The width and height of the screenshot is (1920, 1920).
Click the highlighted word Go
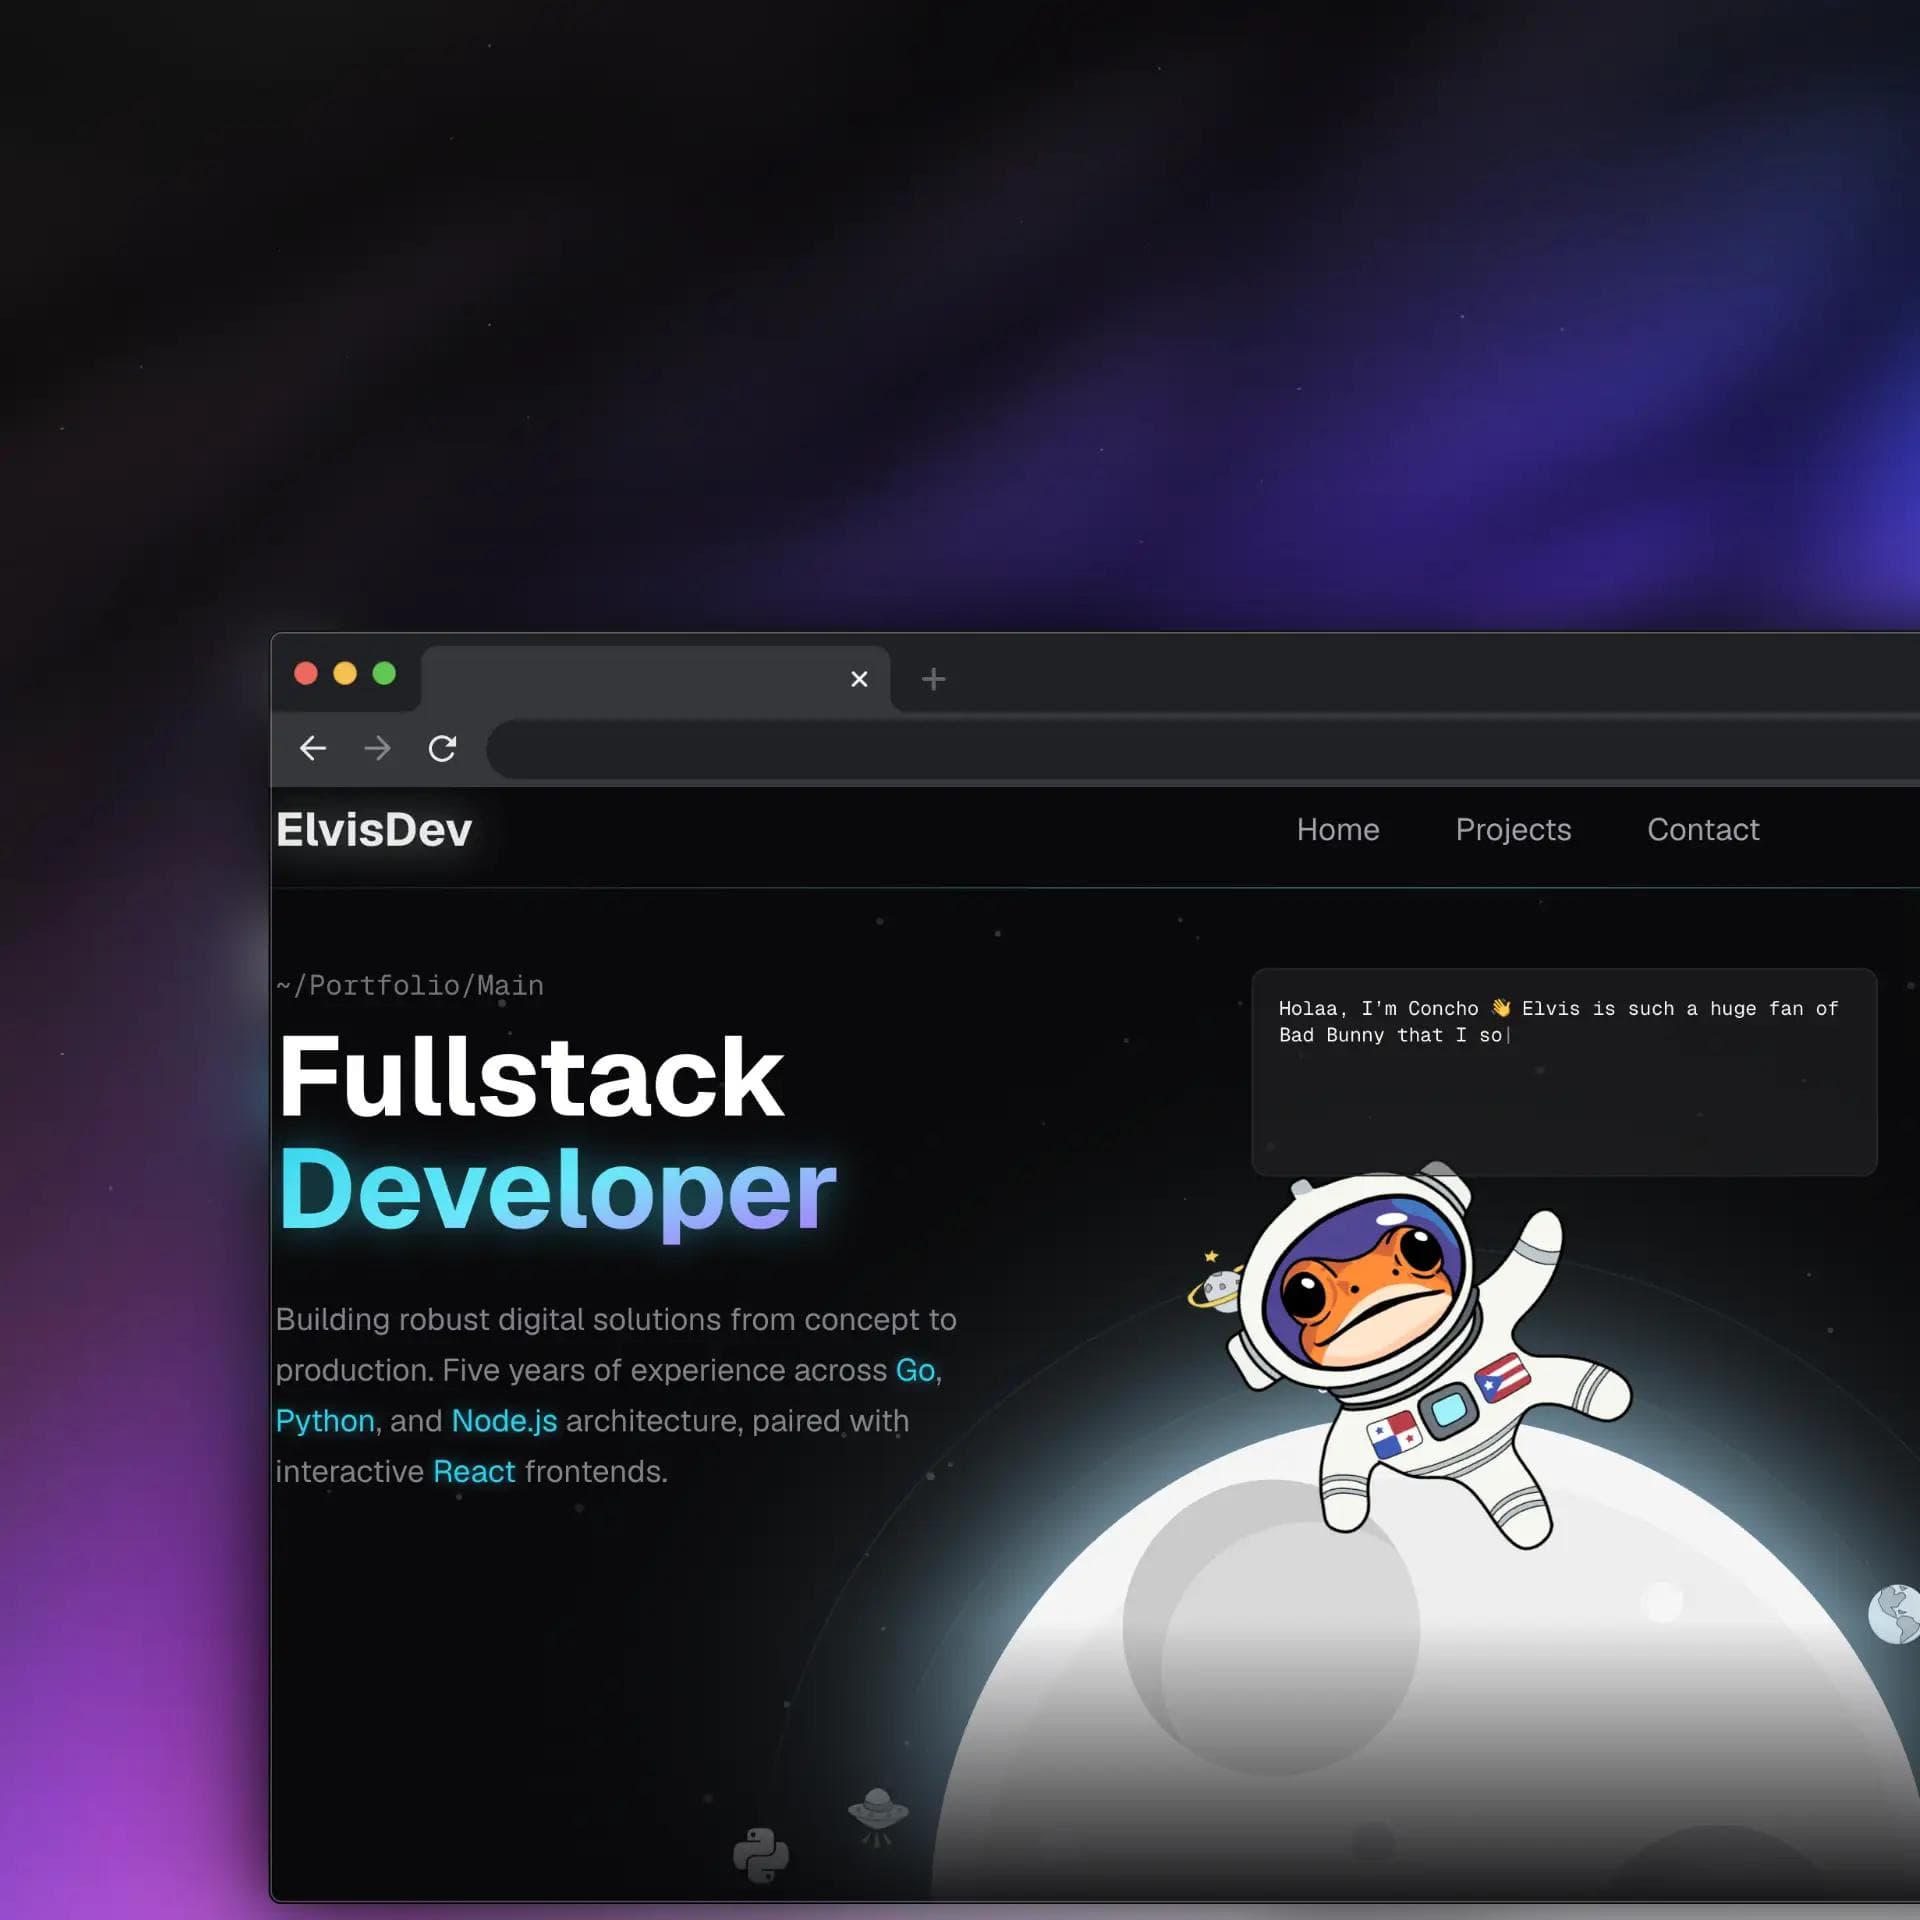pos(915,1370)
